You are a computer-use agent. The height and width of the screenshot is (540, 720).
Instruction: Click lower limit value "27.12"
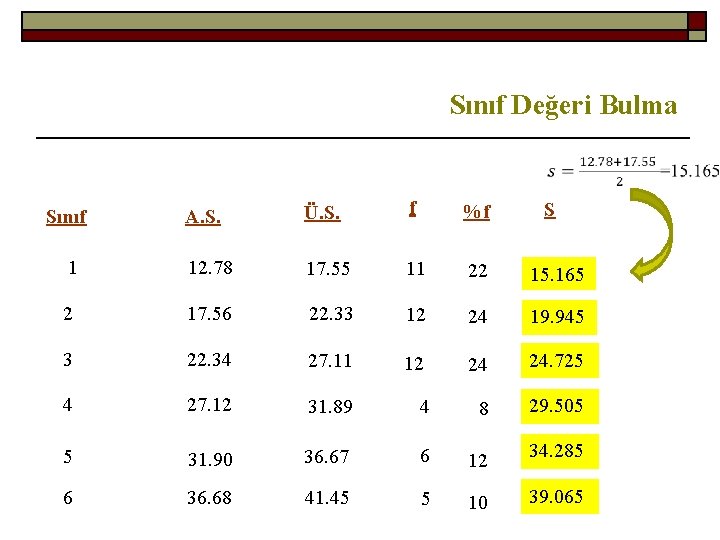[x=209, y=405]
